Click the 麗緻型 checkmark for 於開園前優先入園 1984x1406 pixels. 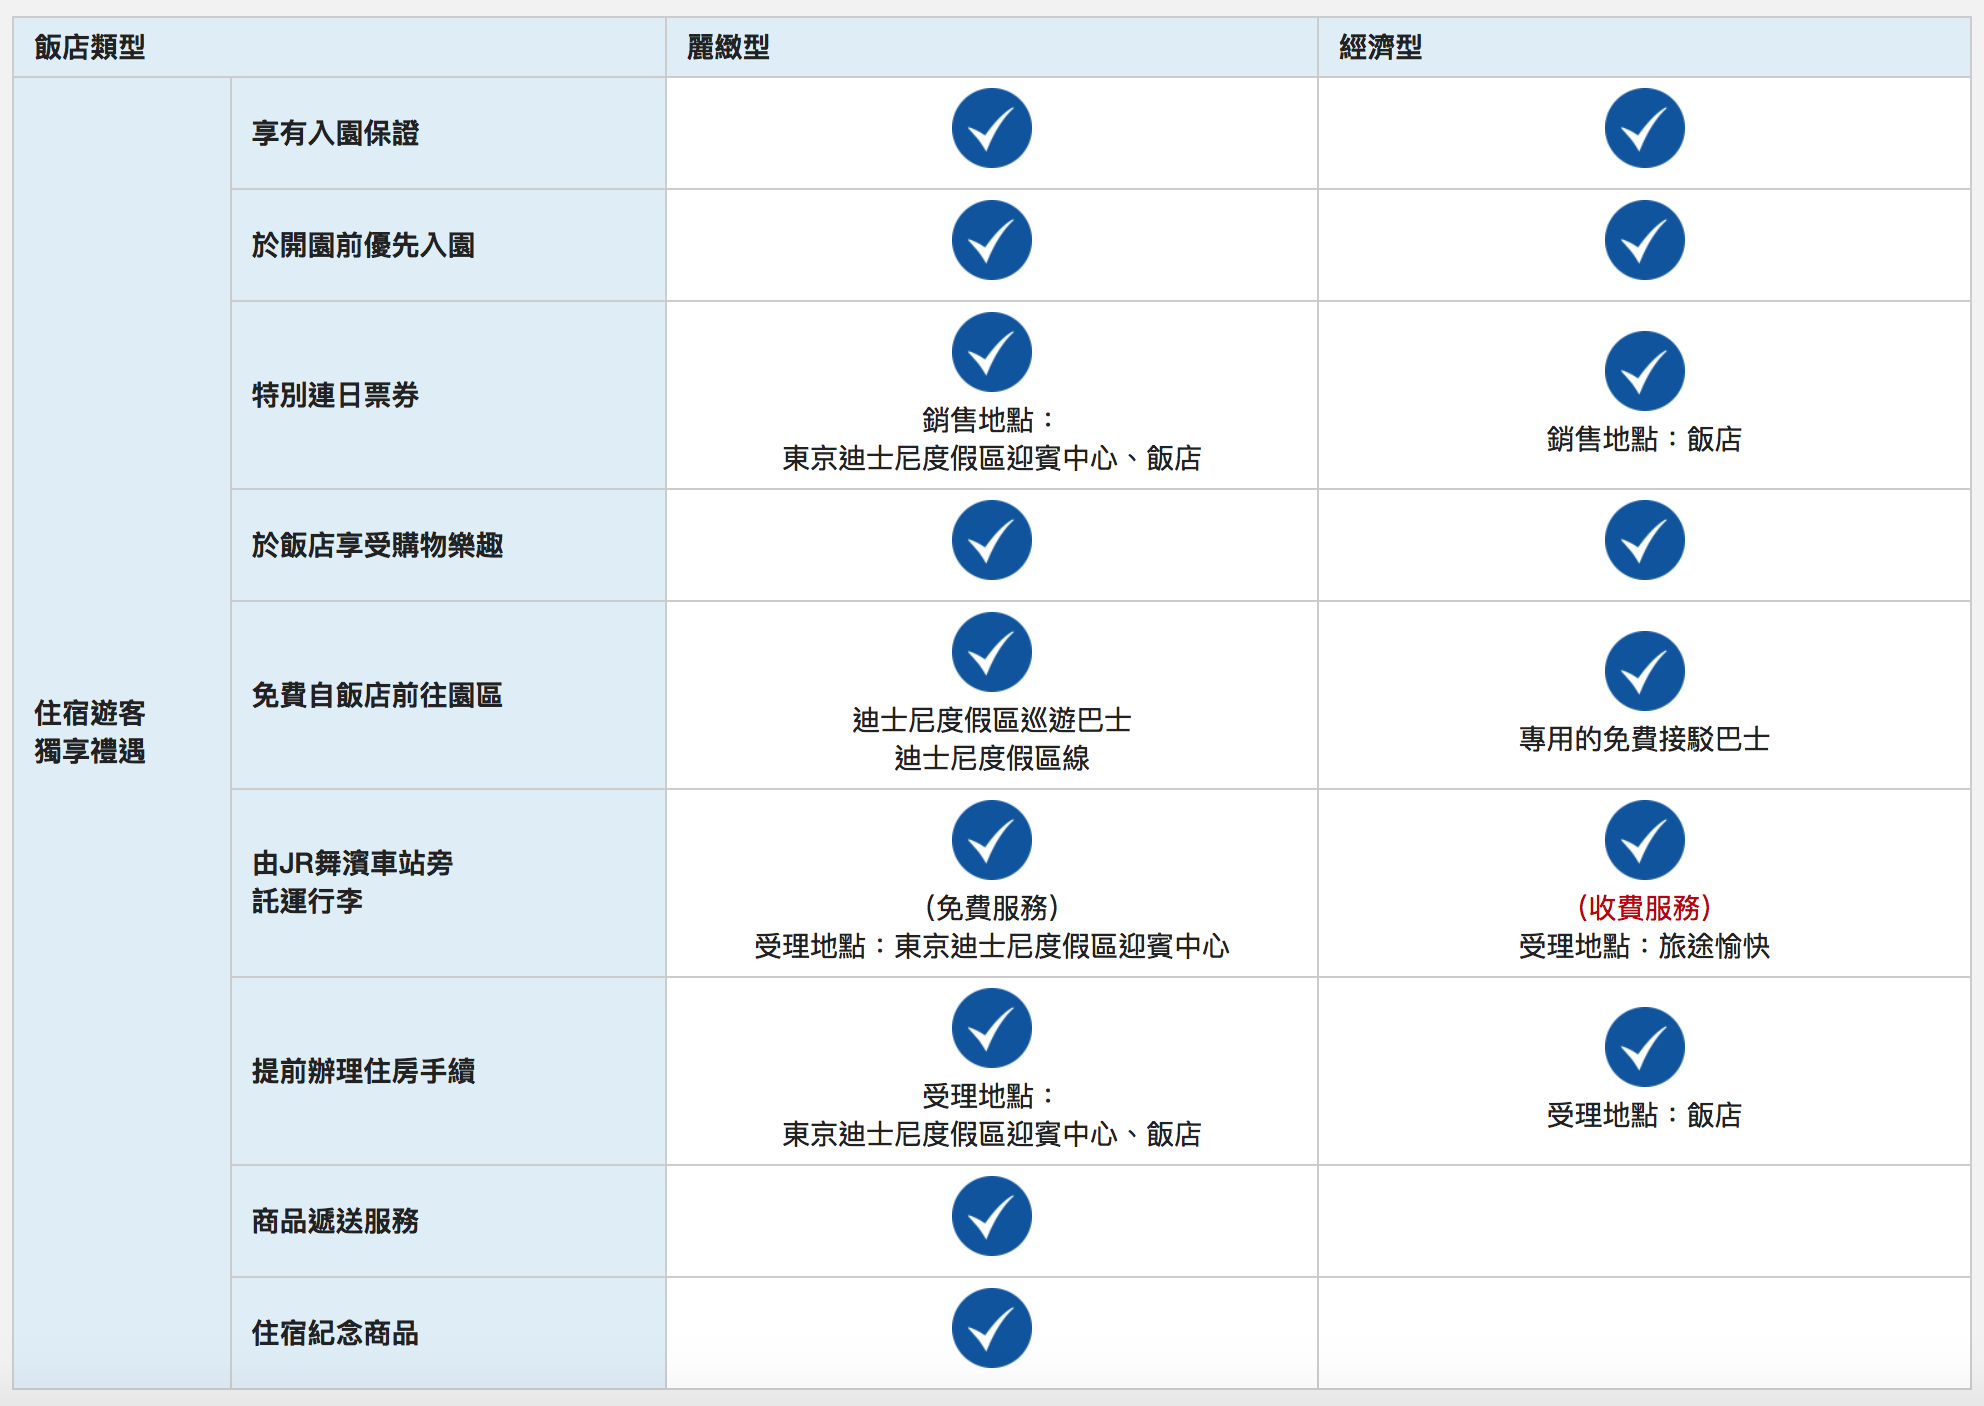991,241
